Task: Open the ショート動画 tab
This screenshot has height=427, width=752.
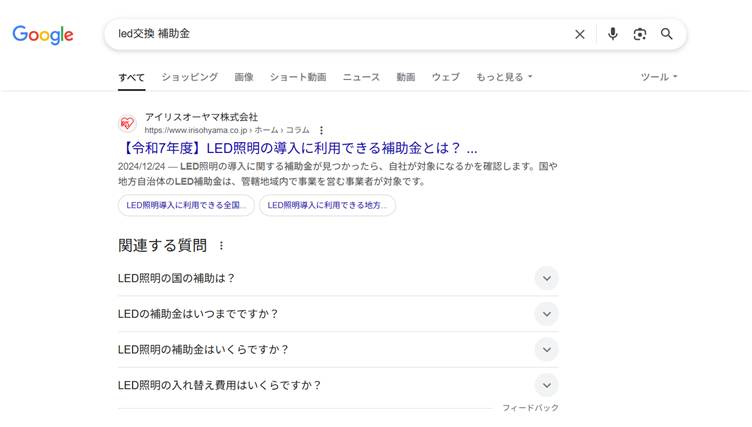Action: (x=298, y=77)
